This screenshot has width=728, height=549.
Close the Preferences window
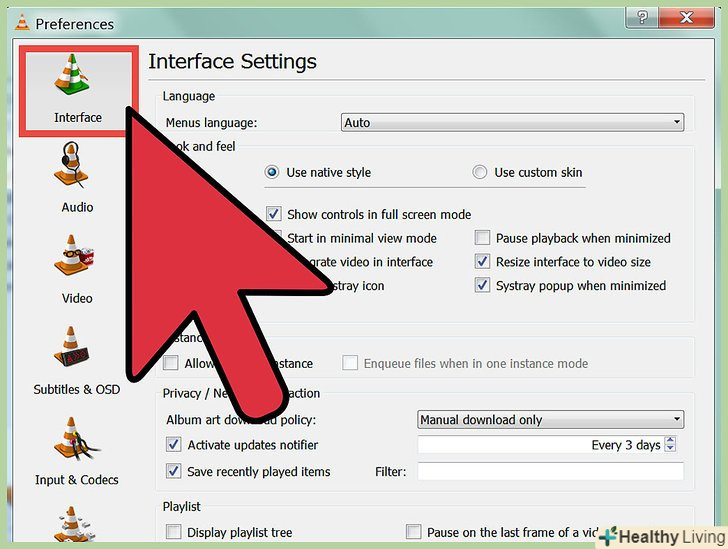click(686, 18)
